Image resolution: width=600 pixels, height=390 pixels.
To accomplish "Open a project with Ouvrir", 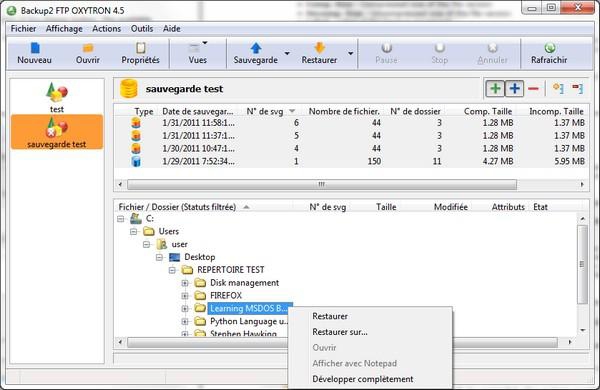I will tap(88, 53).
